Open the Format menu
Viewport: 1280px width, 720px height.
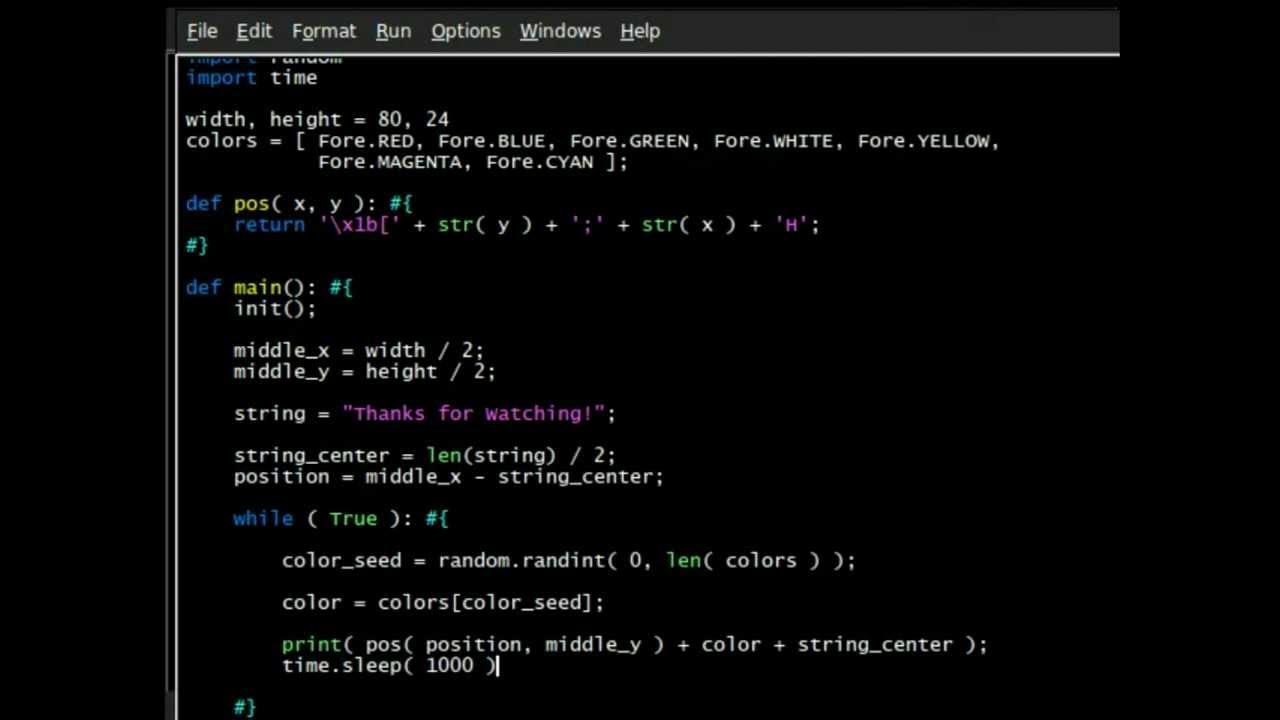[323, 31]
